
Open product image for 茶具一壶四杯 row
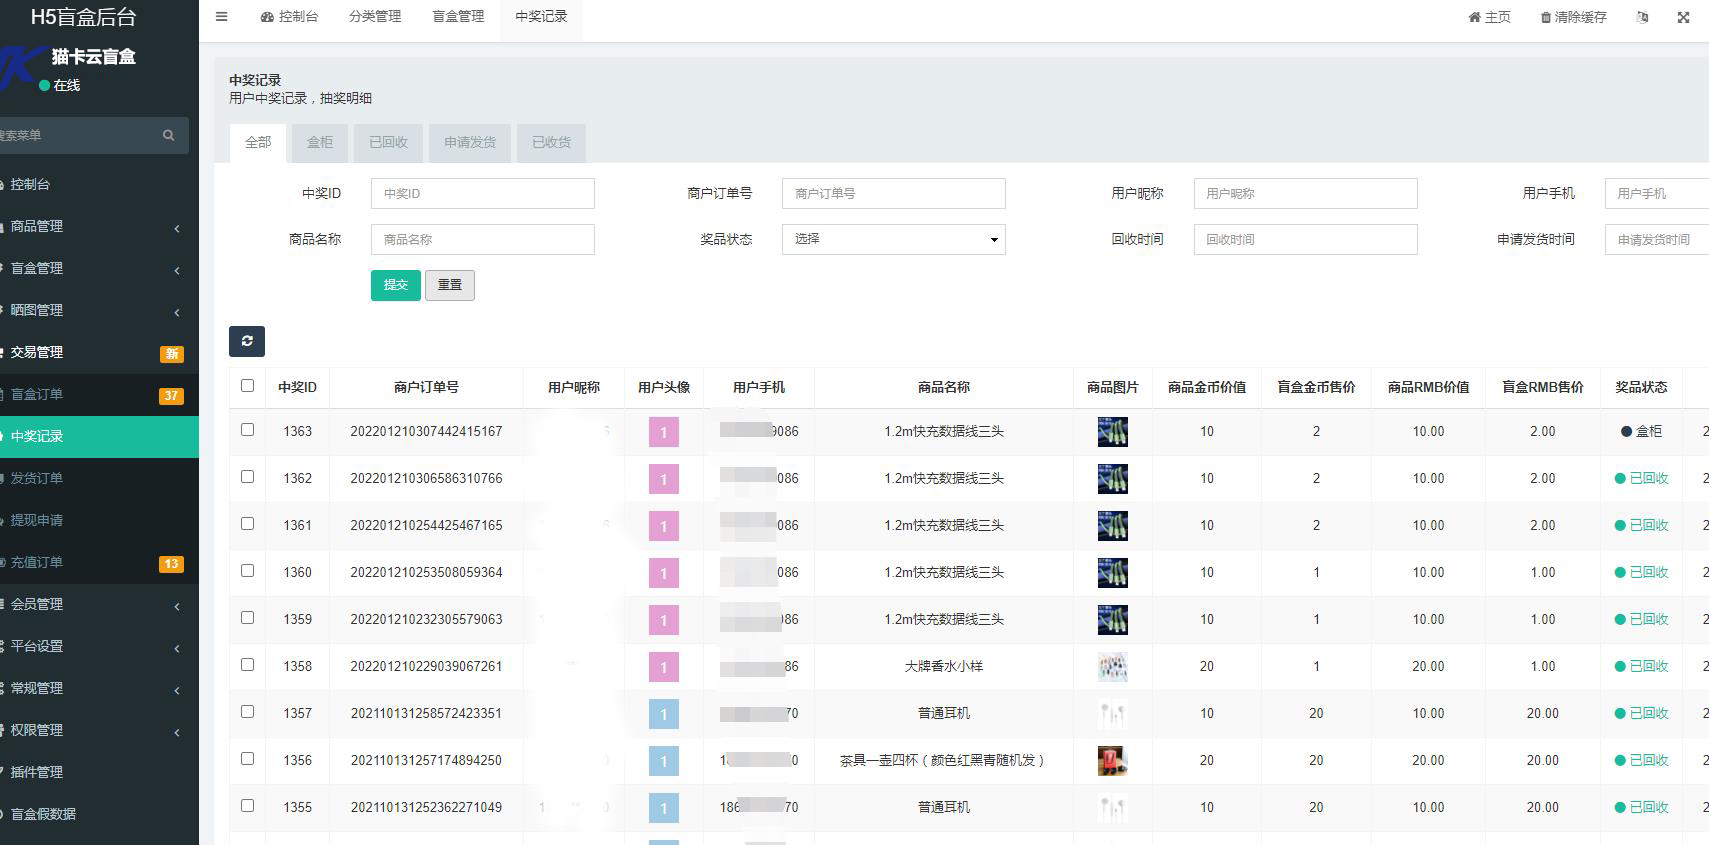pos(1113,761)
